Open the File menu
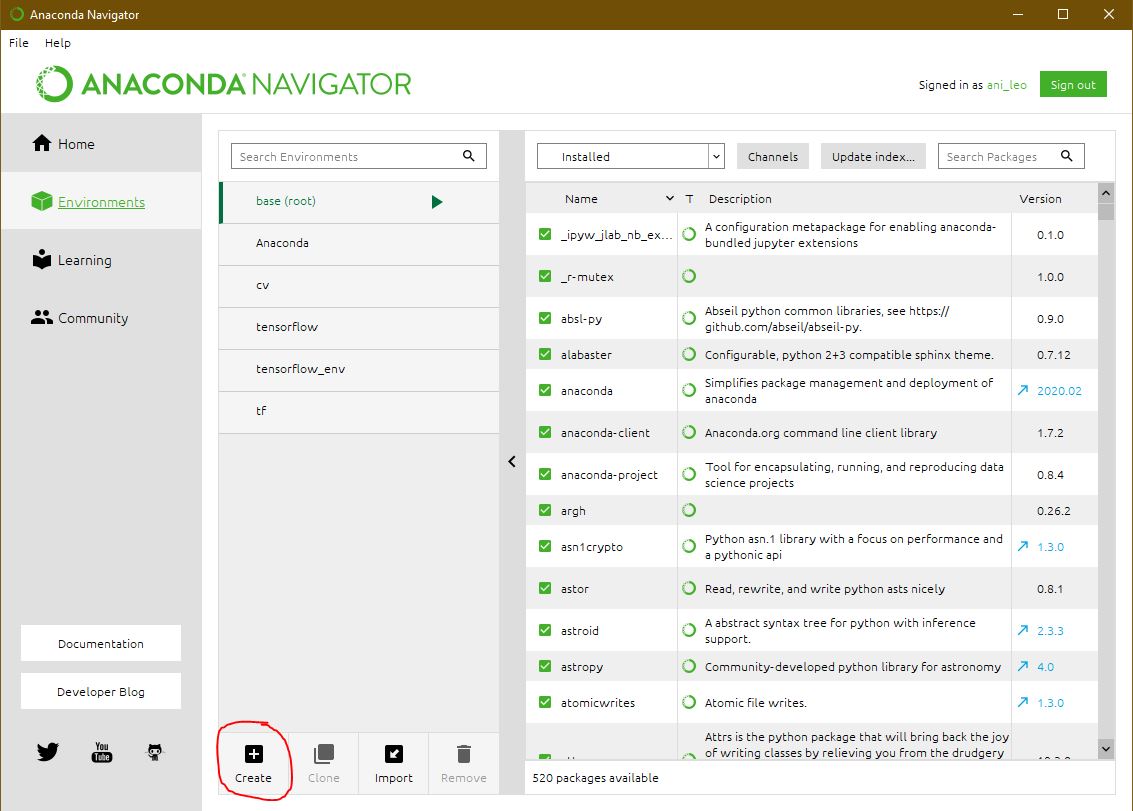Screen dimensions: 1133x811 click(19, 43)
